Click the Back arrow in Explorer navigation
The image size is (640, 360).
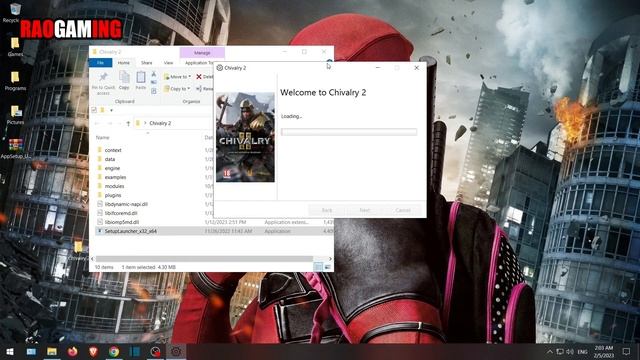[x=97, y=123]
